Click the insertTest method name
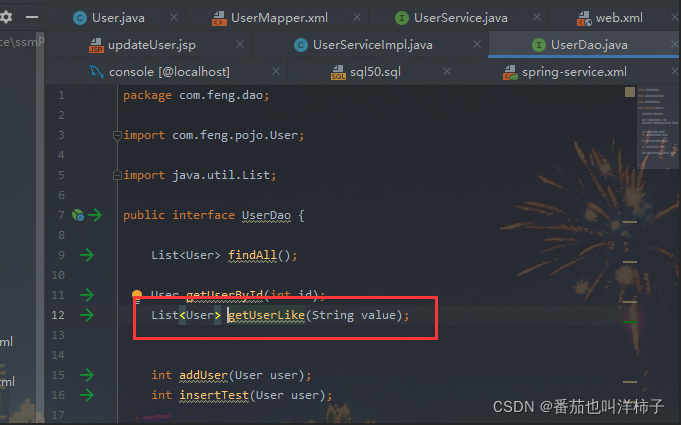This screenshot has height=425, width=681. [x=214, y=395]
